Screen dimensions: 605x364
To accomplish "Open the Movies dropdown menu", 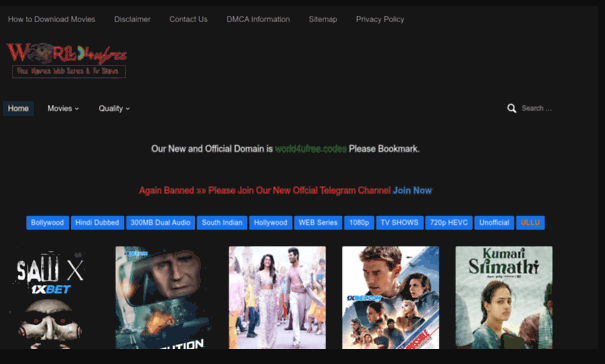I will [63, 108].
